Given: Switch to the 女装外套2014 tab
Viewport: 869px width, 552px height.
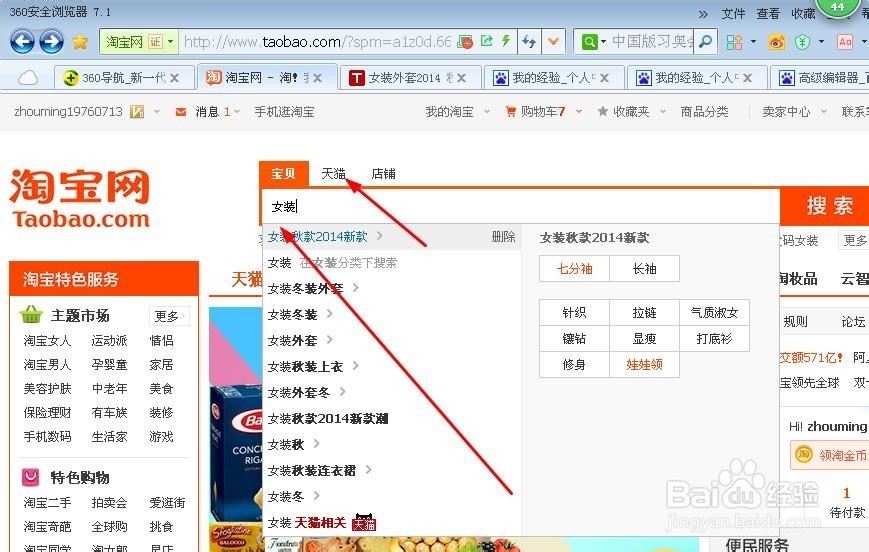Looking at the screenshot, I should click(x=410, y=78).
